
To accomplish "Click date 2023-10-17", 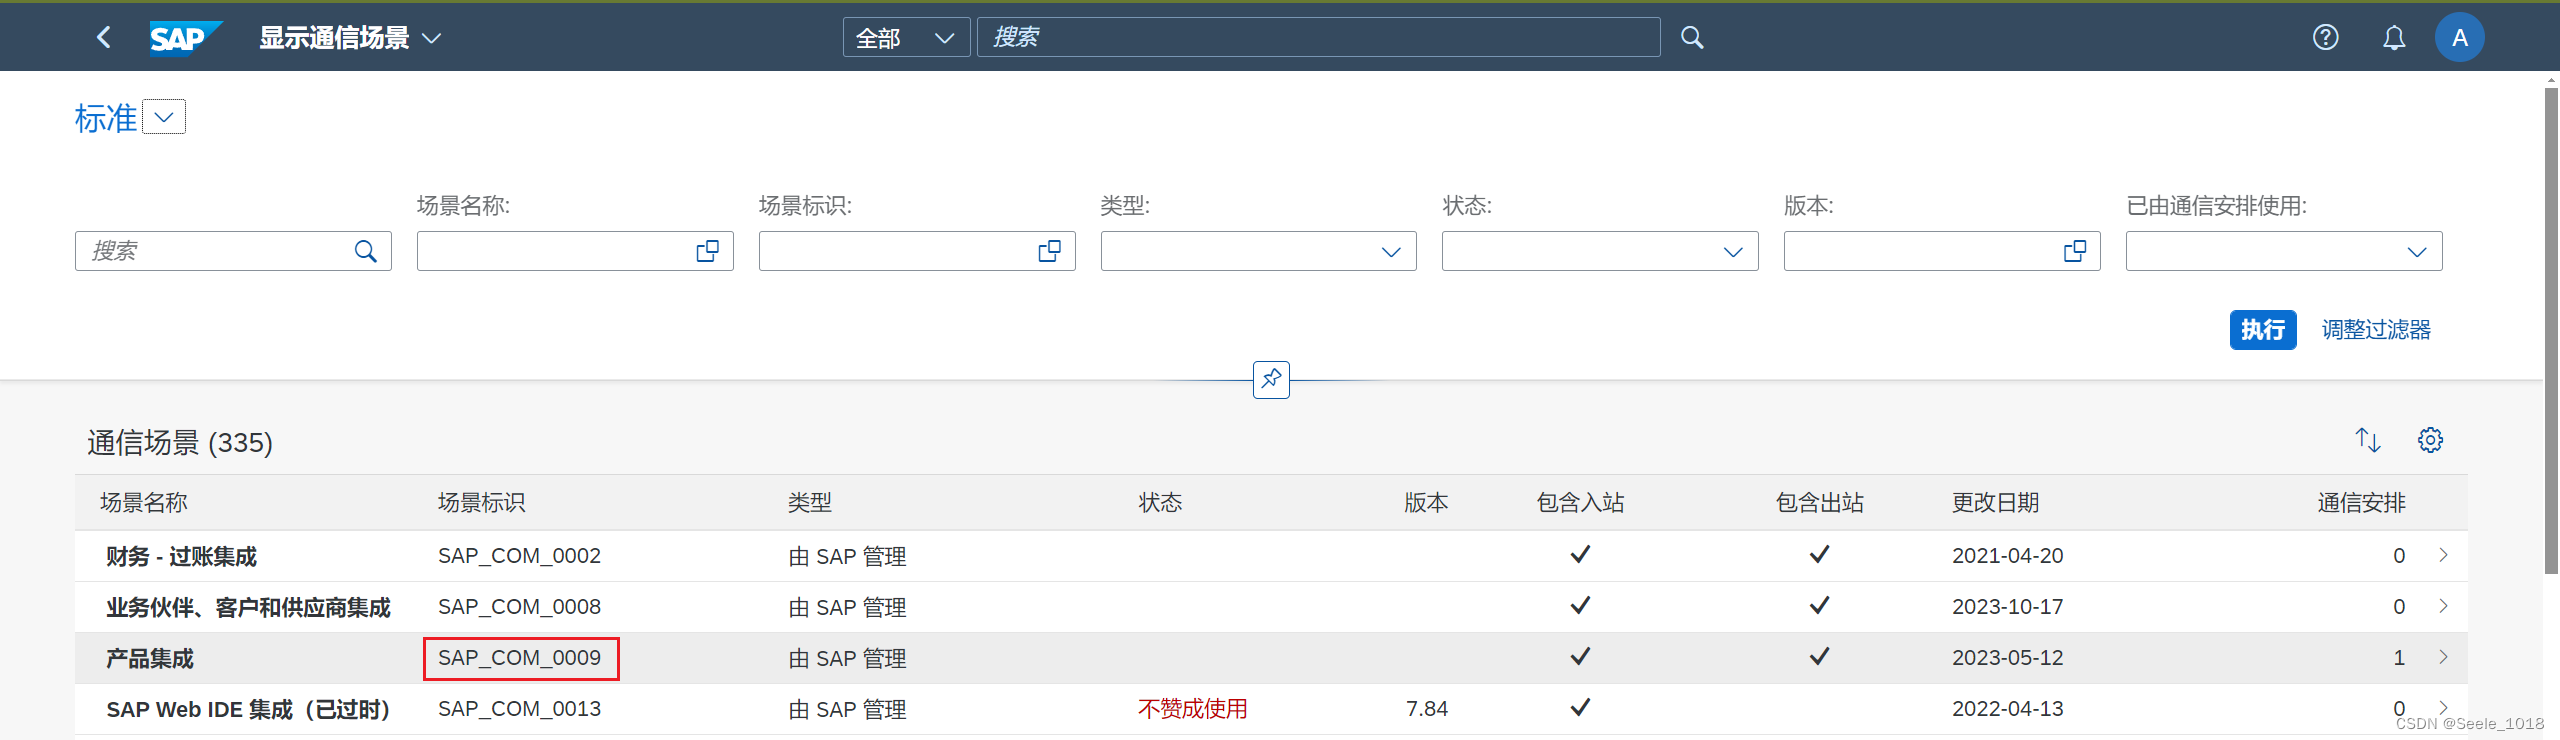I will [x=2007, y=607].
